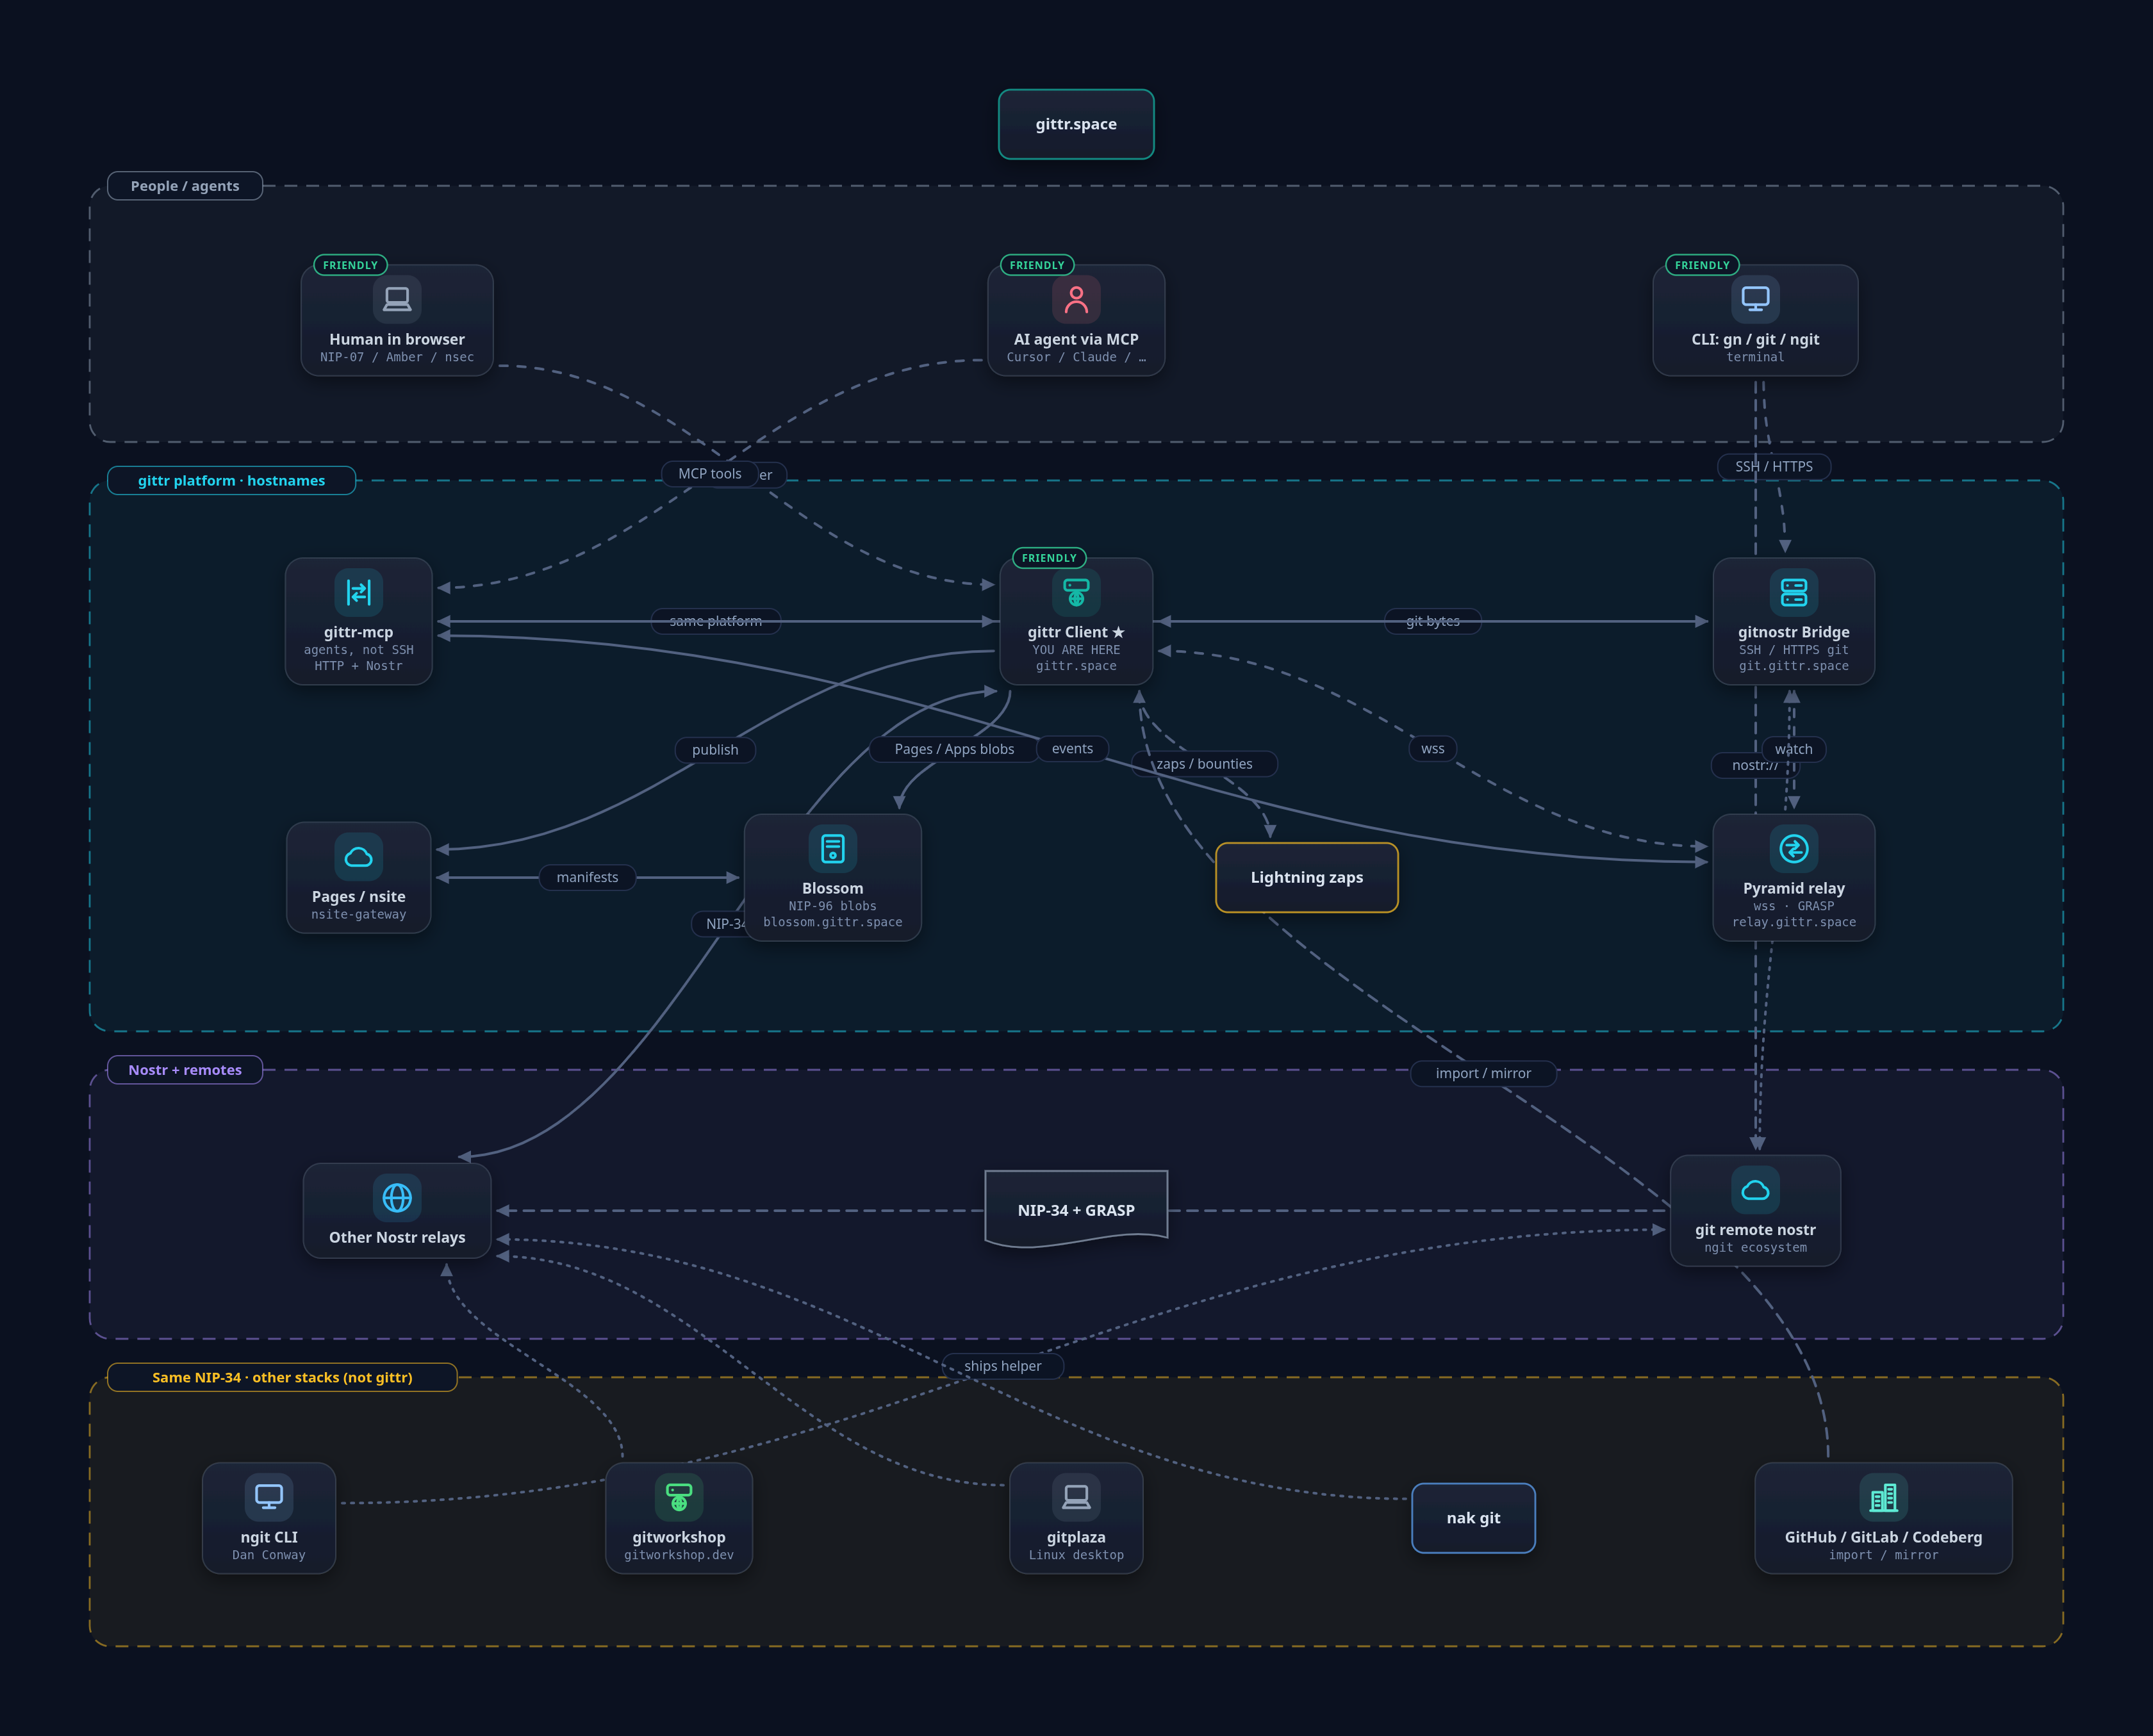
Task: Select the nak git node
Action: coord(1473,1517)
